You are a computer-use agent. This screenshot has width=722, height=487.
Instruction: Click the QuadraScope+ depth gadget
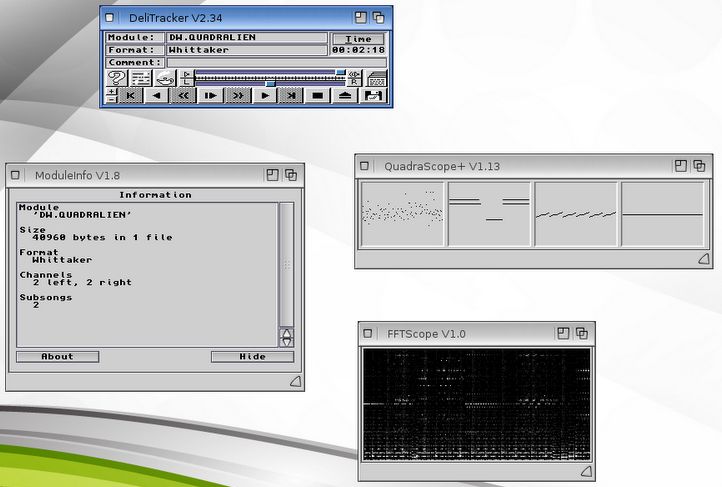click(699, 166)
